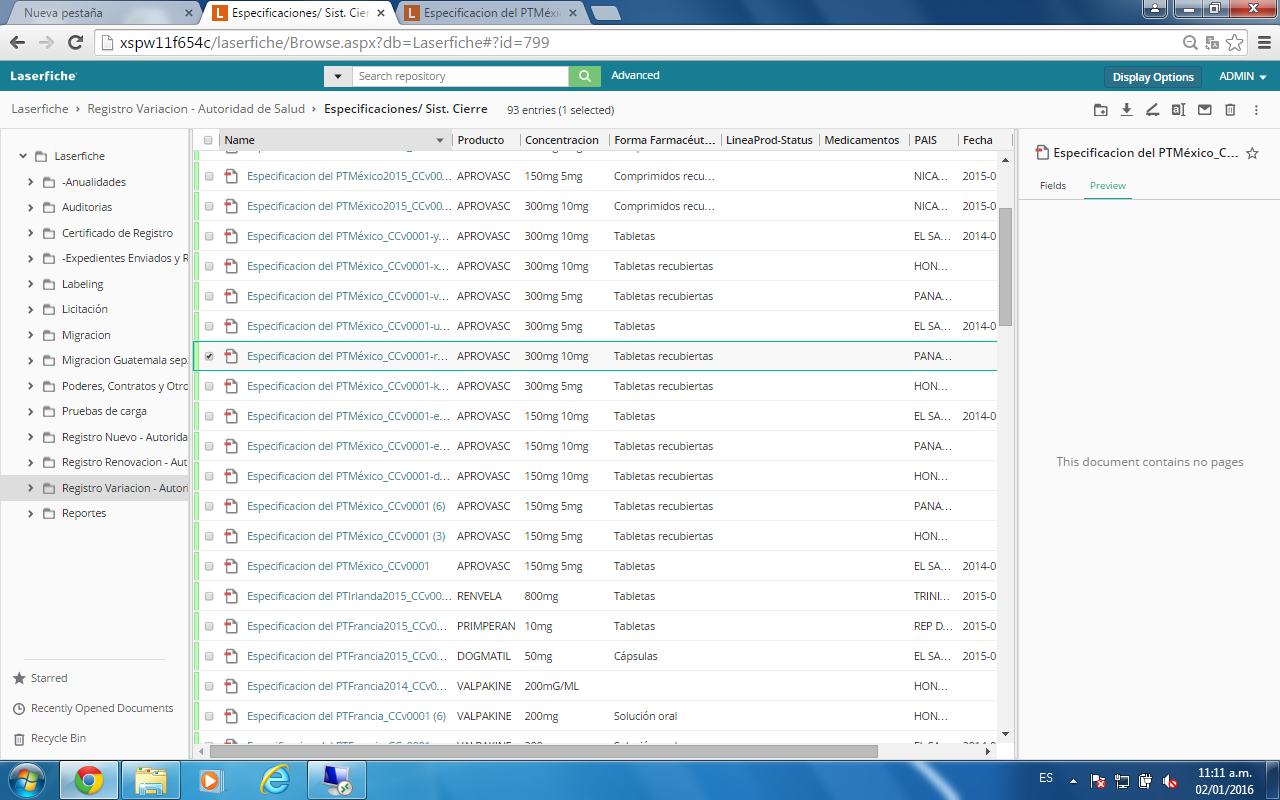
Task: Open Remote Desktop Connection in taskbar
Action: (337, 780)
